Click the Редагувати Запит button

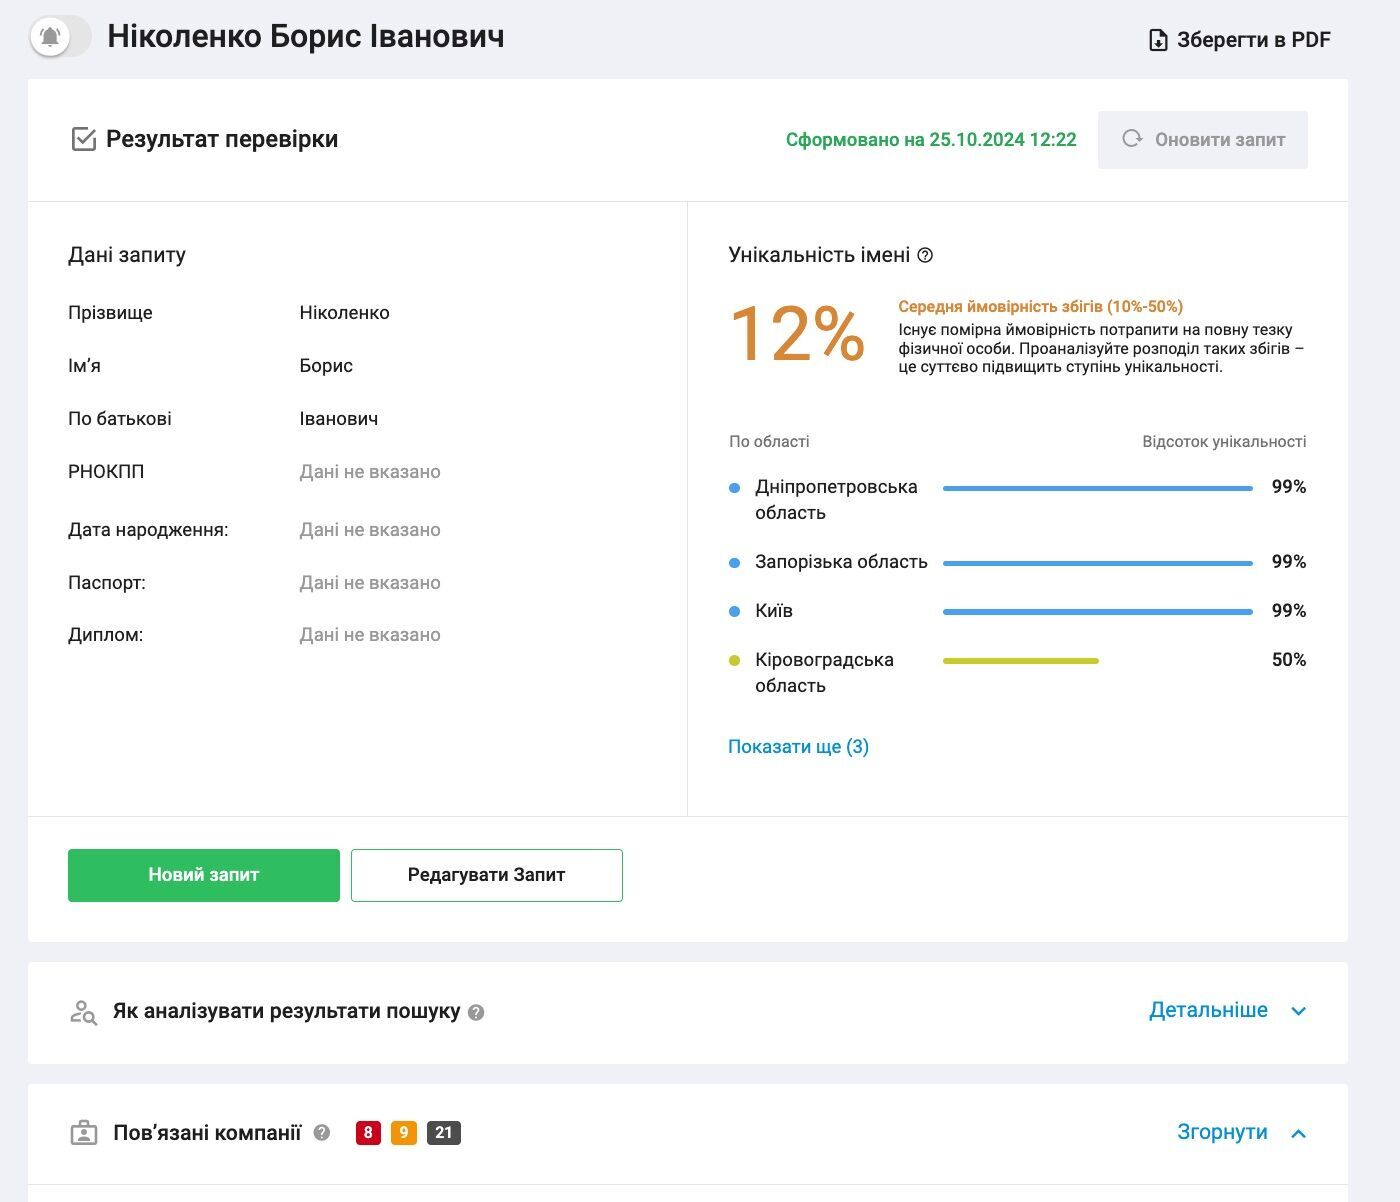click(487, 875)
